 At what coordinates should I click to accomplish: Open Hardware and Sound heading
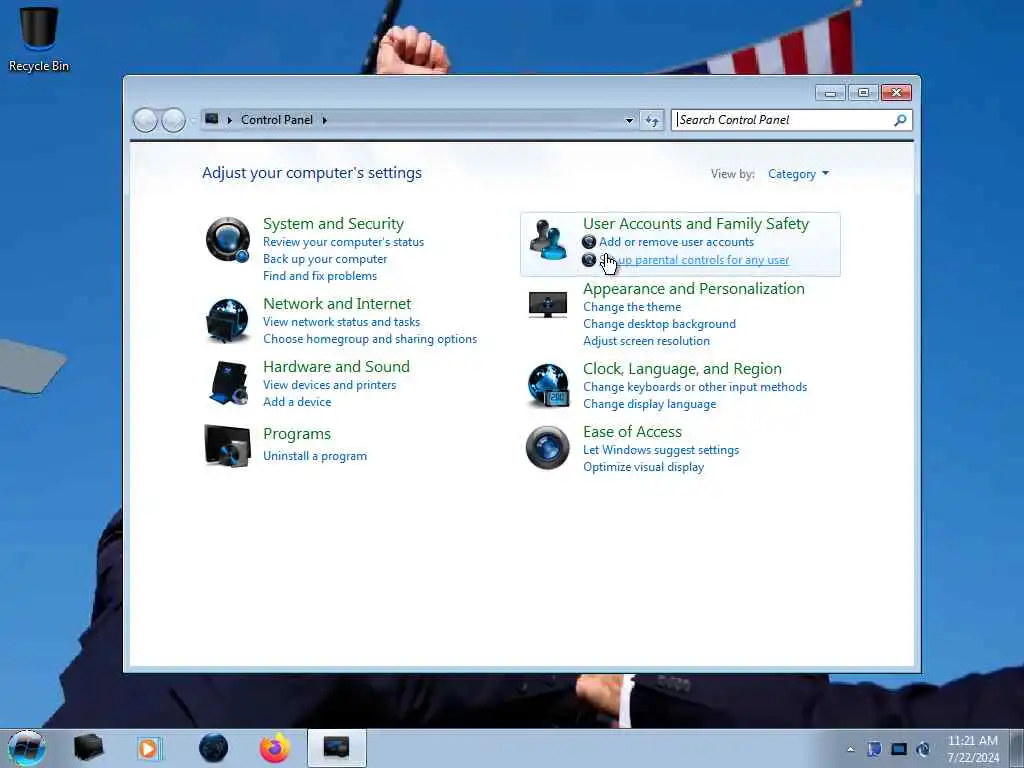(336, 366)
